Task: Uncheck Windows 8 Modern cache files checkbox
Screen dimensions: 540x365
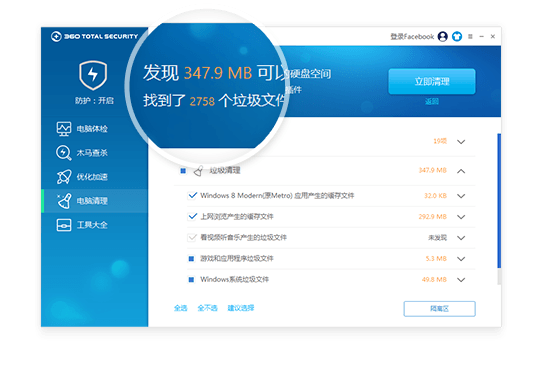Action: (192, 196)
